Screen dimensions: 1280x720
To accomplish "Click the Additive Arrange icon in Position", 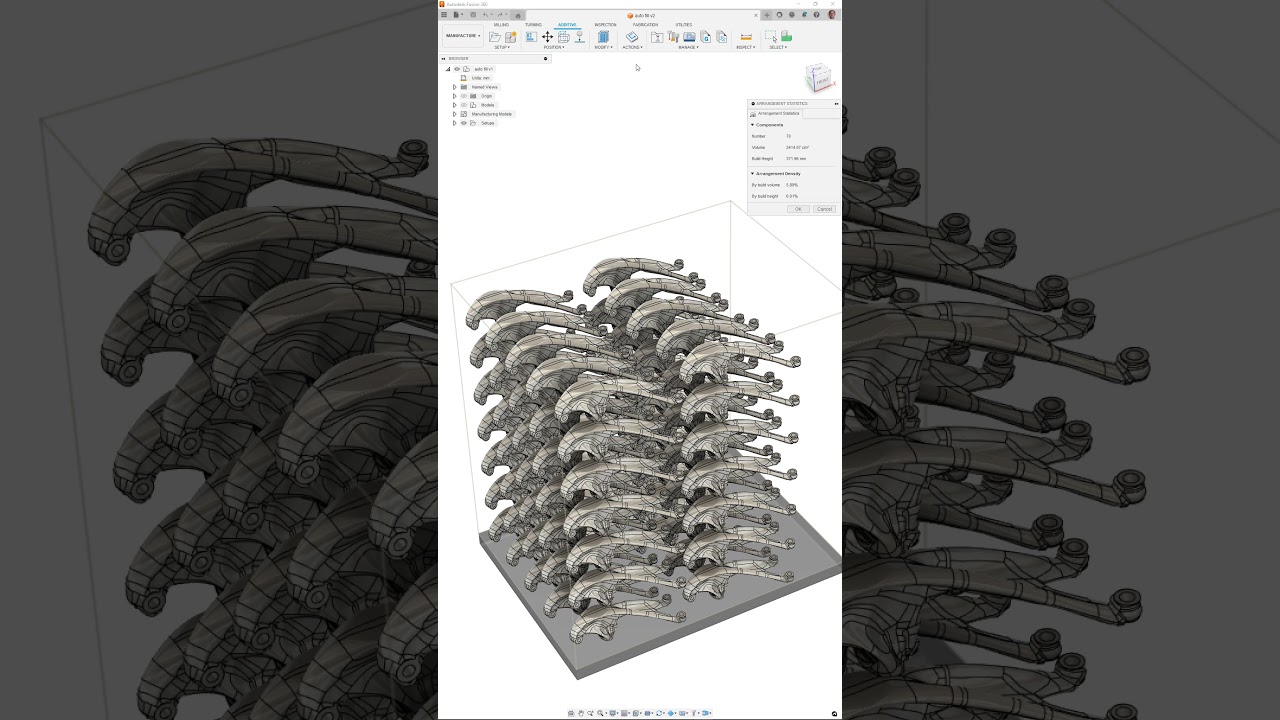I will pos(531,37).
